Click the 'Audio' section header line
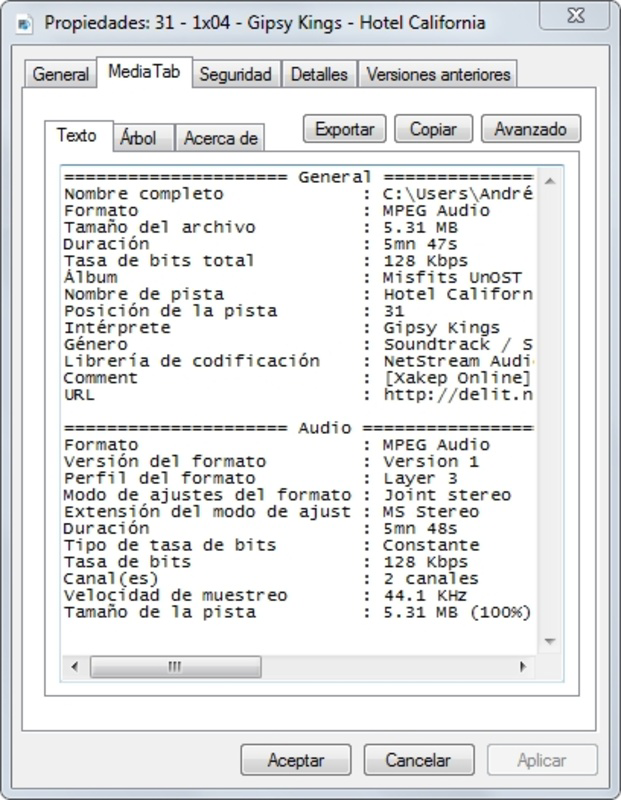The height and width of the screenshot is (800, 621). 298,428
